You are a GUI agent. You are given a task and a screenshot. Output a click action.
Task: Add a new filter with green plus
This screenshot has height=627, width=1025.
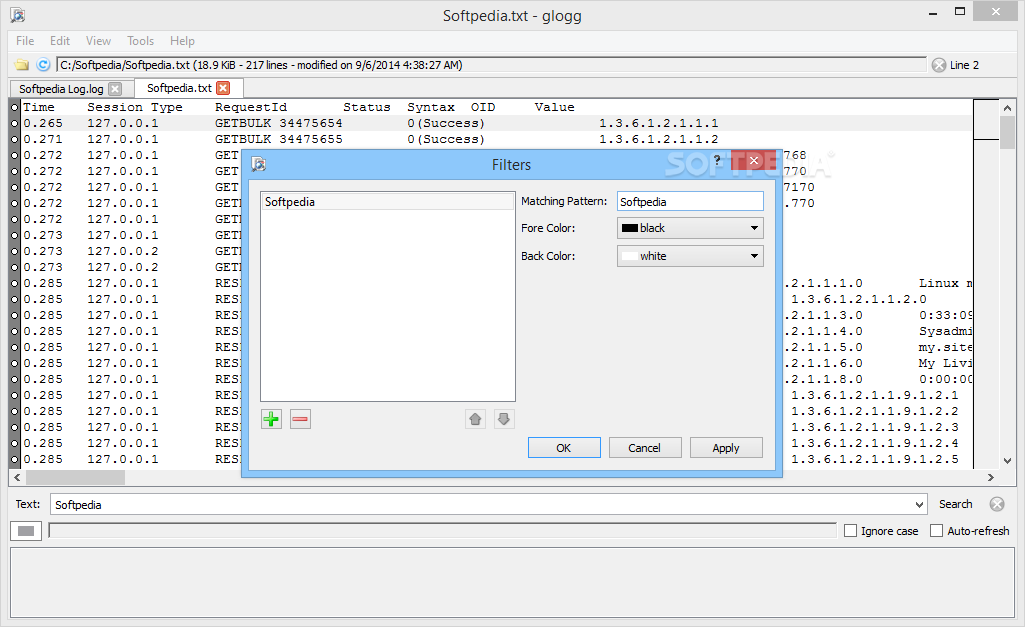pos(271,419)
